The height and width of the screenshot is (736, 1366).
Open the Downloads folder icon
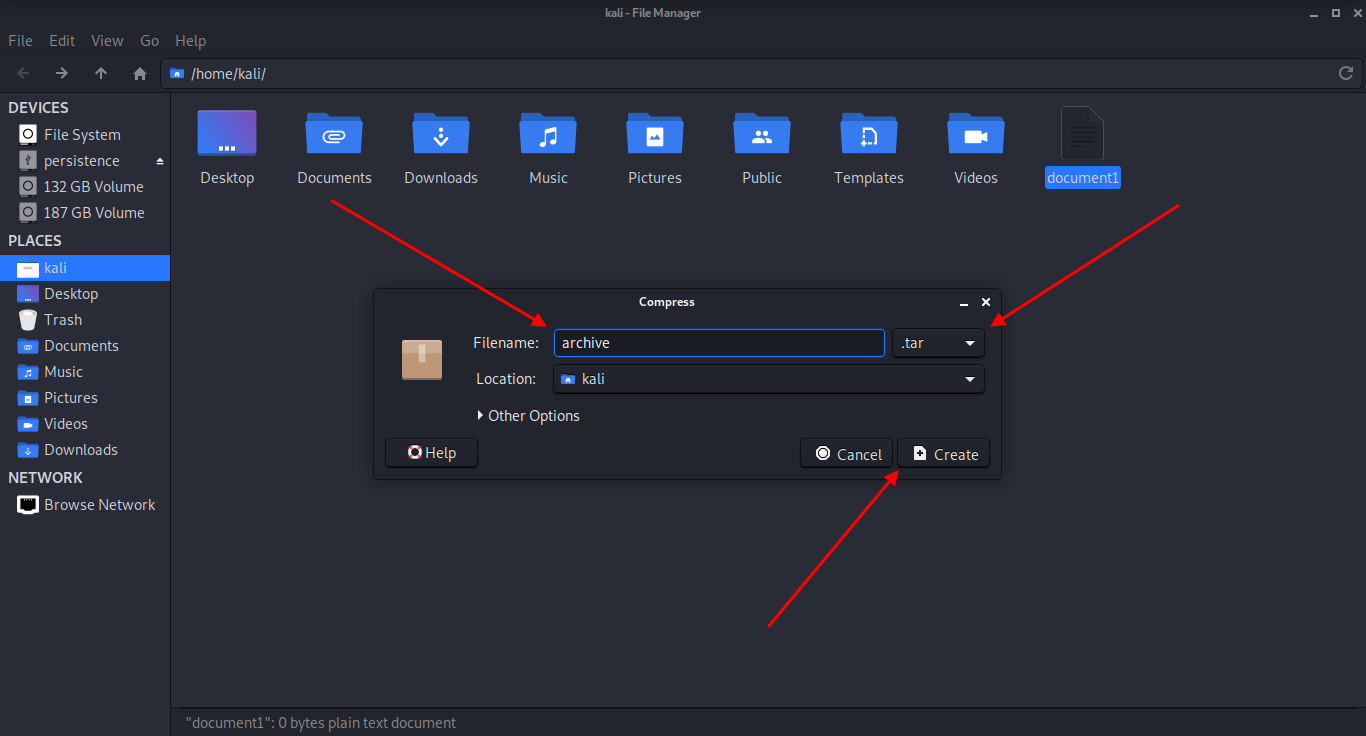[x=441, y=135]
